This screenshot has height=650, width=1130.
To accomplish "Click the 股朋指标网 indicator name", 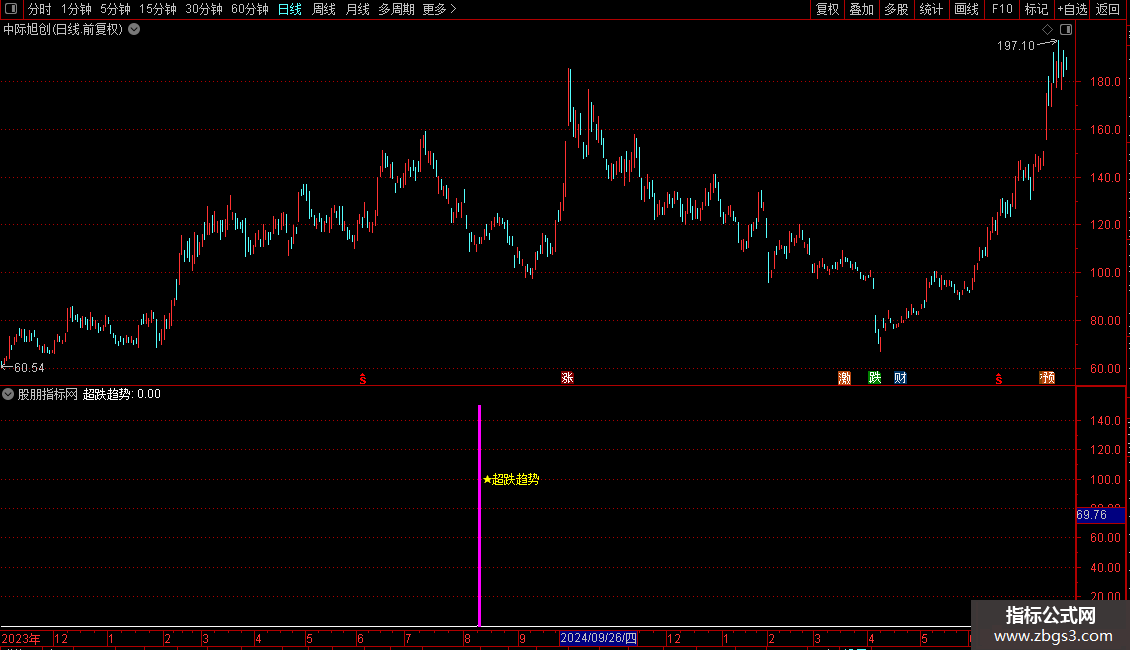I will click(x=48, y=394).
